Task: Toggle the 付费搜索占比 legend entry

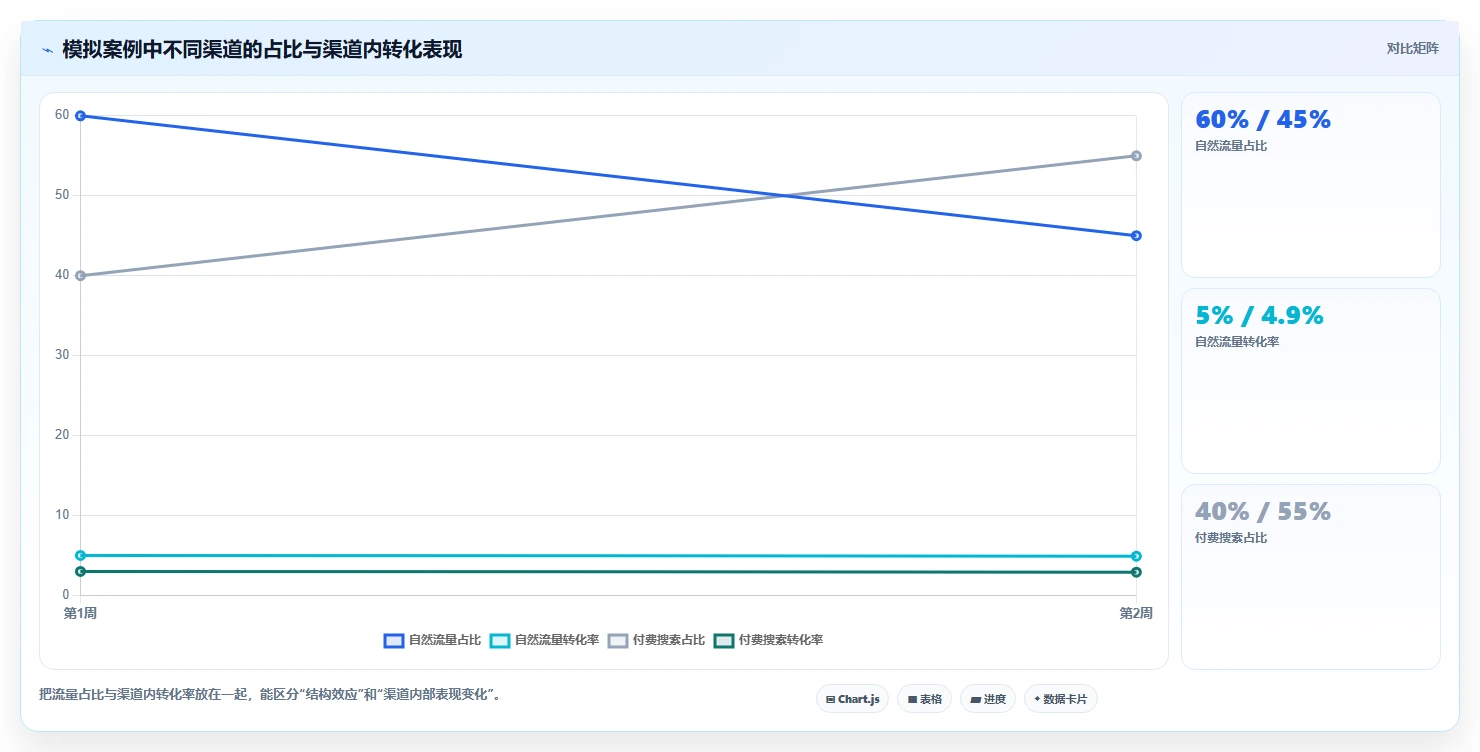Action: [x=656, y=640]
